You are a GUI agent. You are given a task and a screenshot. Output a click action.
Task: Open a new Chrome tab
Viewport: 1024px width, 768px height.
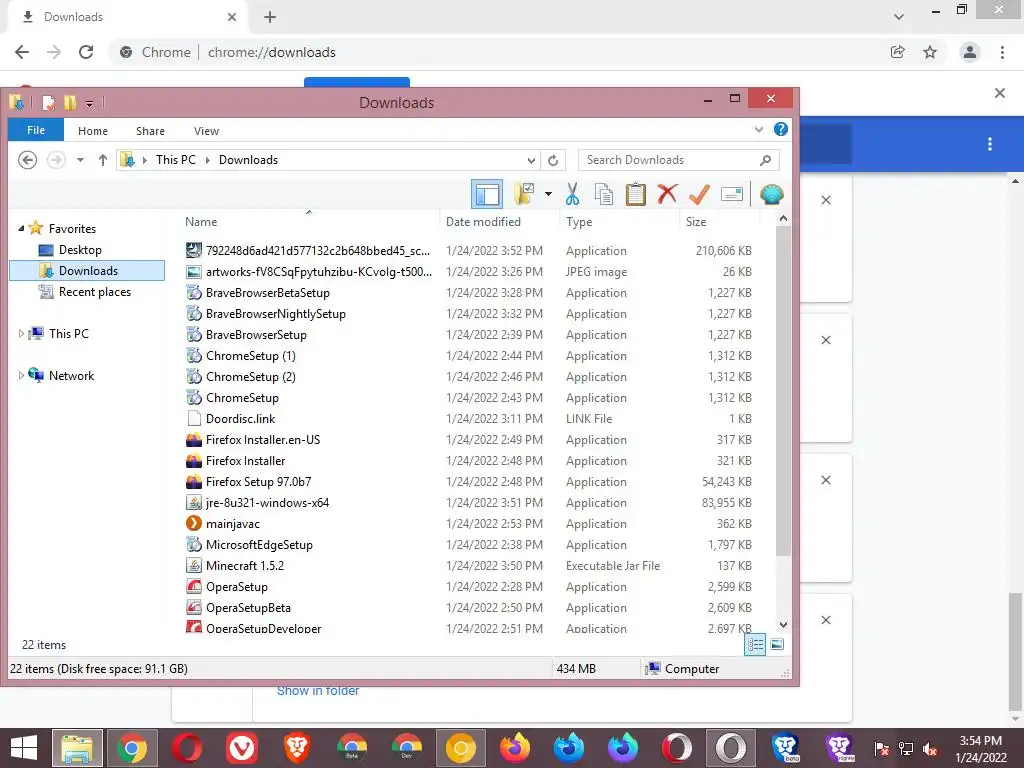click(x=270, y=17)
